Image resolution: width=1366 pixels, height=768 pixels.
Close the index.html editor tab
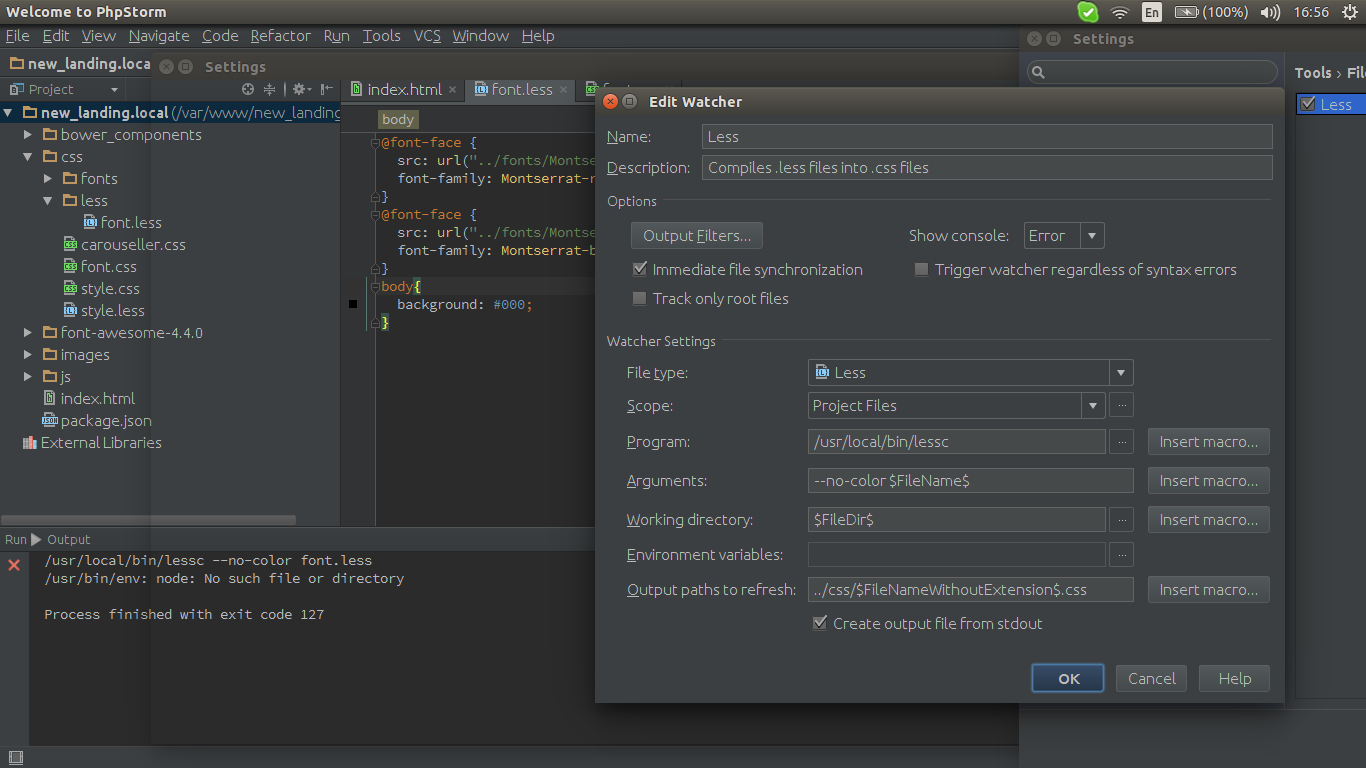(452, 89)
